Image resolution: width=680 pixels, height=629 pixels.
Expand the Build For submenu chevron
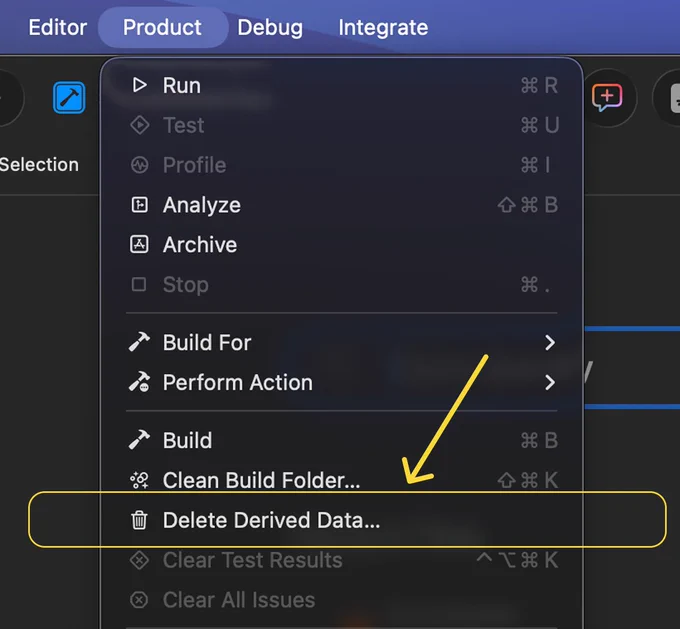tap(550, 343)
